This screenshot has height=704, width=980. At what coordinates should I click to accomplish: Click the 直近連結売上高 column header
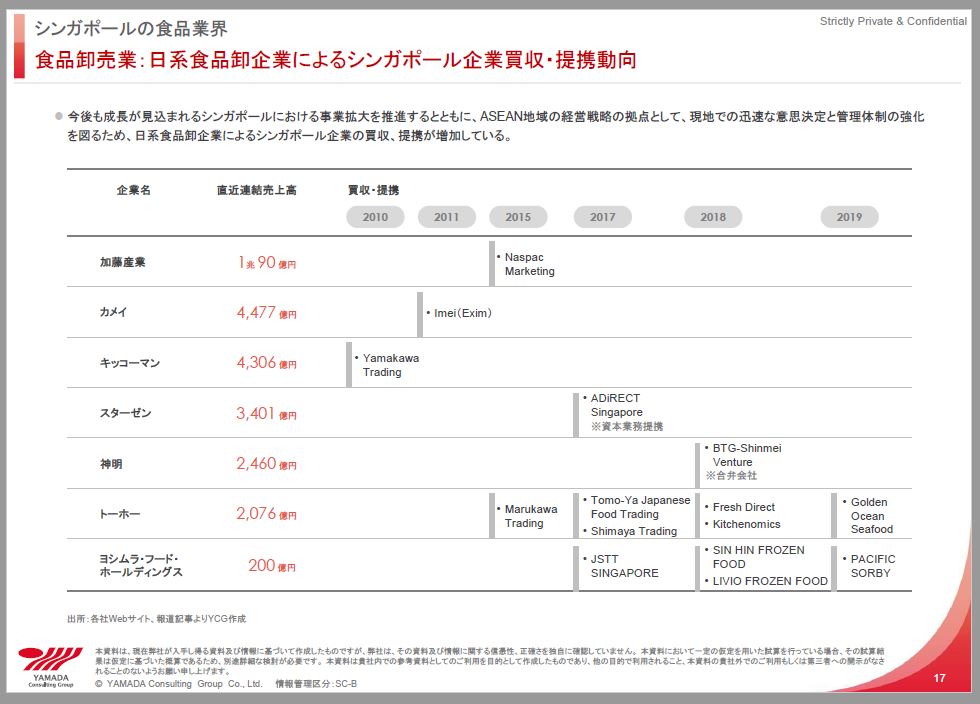[x=257, y=190]
